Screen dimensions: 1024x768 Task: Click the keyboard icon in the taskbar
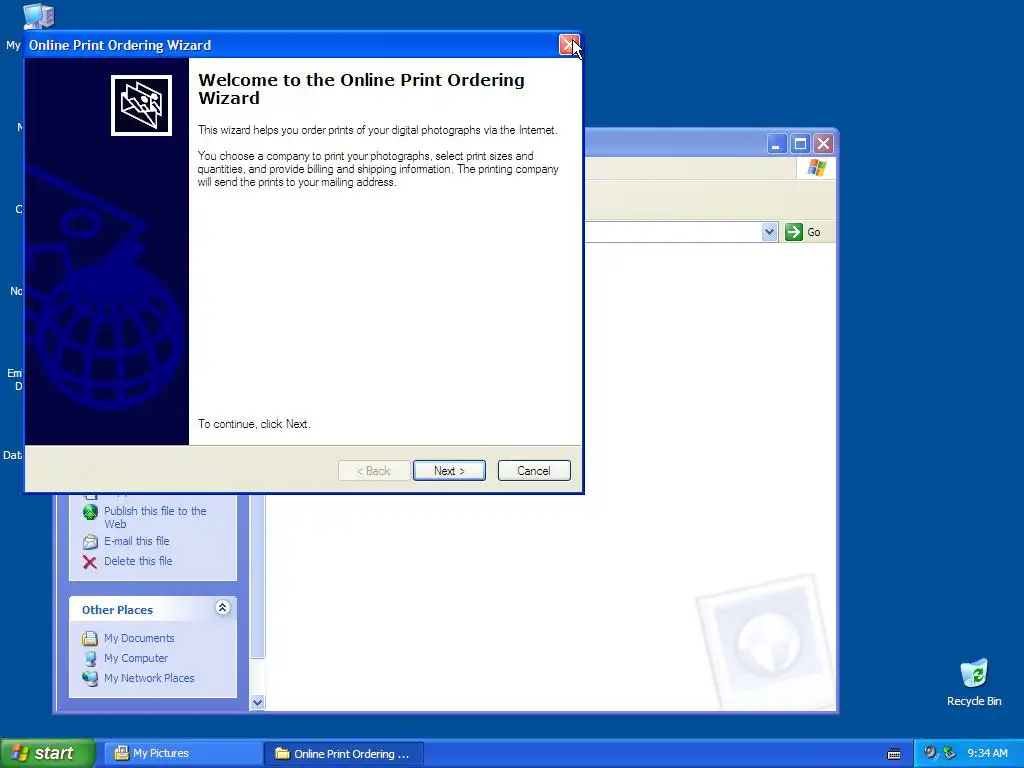[x=894, y=754]
